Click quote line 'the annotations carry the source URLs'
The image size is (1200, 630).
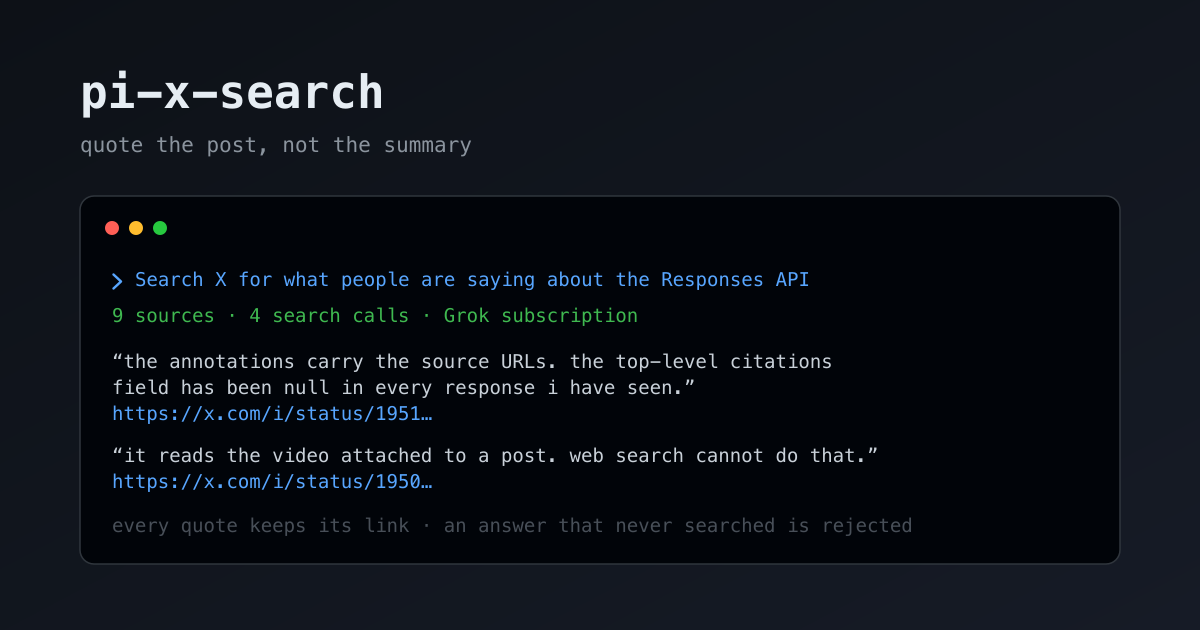pyautogui.click(x=472, y=361)
